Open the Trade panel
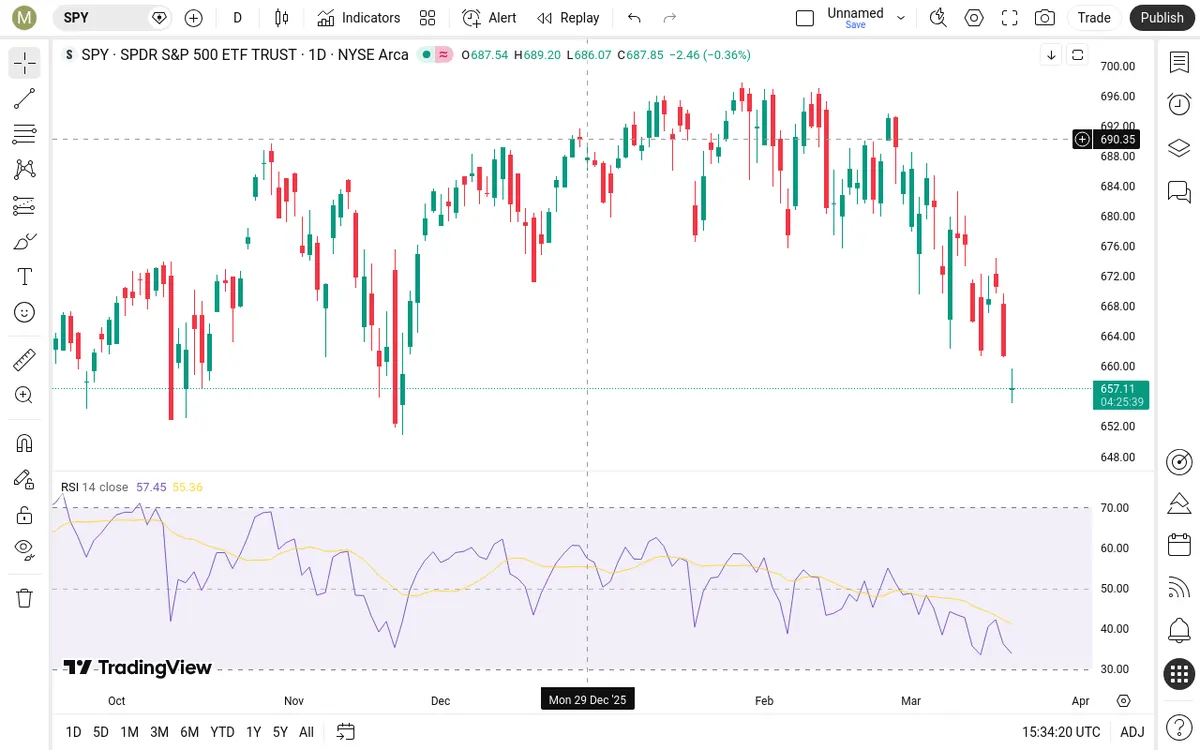 click(x=1094, y=17)
